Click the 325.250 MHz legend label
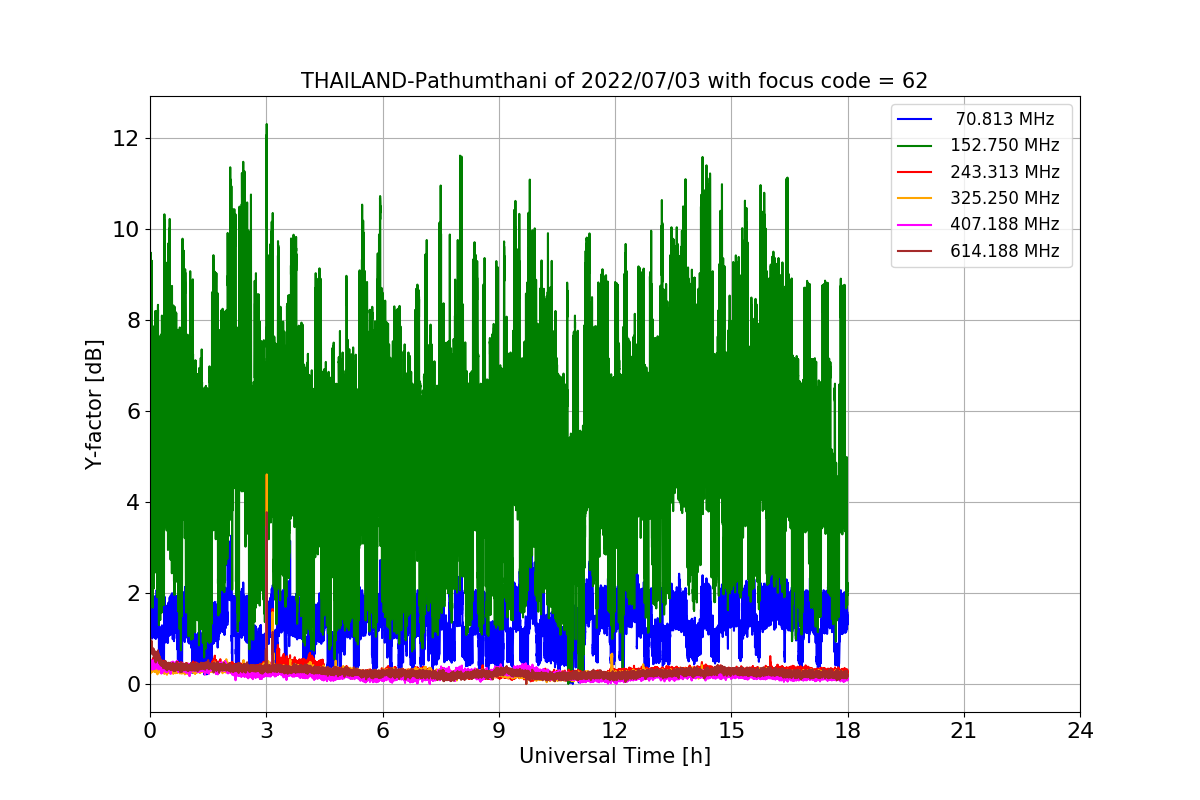Viewport: 1200px width, 800px height. point(1005,198)
